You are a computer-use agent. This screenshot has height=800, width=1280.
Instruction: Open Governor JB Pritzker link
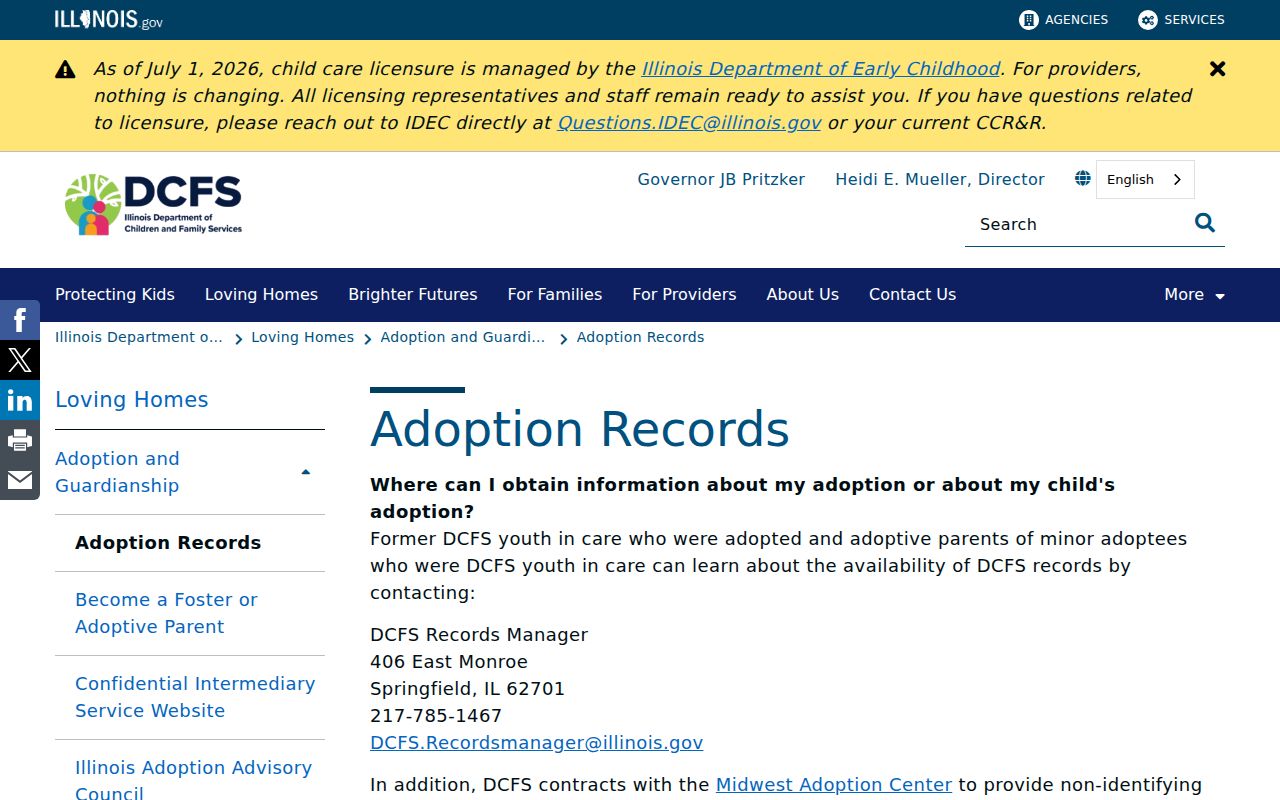[x=721, y=180]
